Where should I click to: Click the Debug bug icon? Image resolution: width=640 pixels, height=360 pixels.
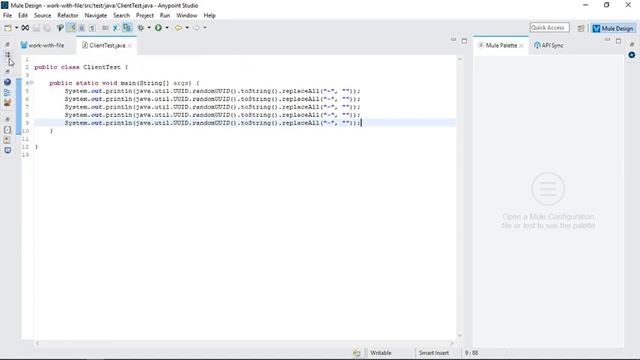(141, 28)
